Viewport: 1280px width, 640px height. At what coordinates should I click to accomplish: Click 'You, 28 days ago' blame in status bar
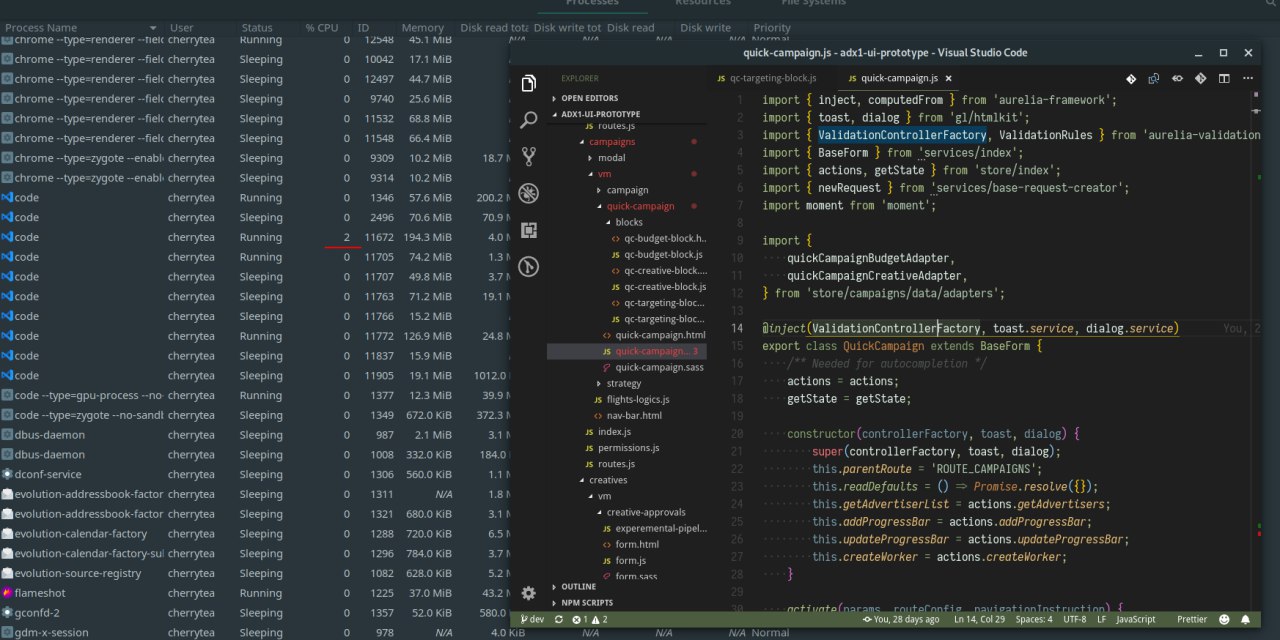(900, 620)
